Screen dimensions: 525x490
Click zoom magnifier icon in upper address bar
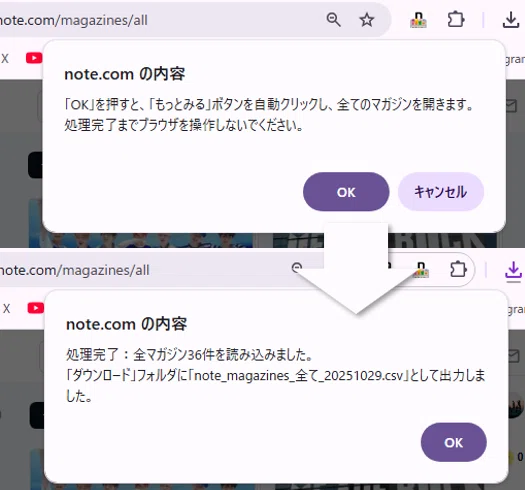click(x=333, y=20)
